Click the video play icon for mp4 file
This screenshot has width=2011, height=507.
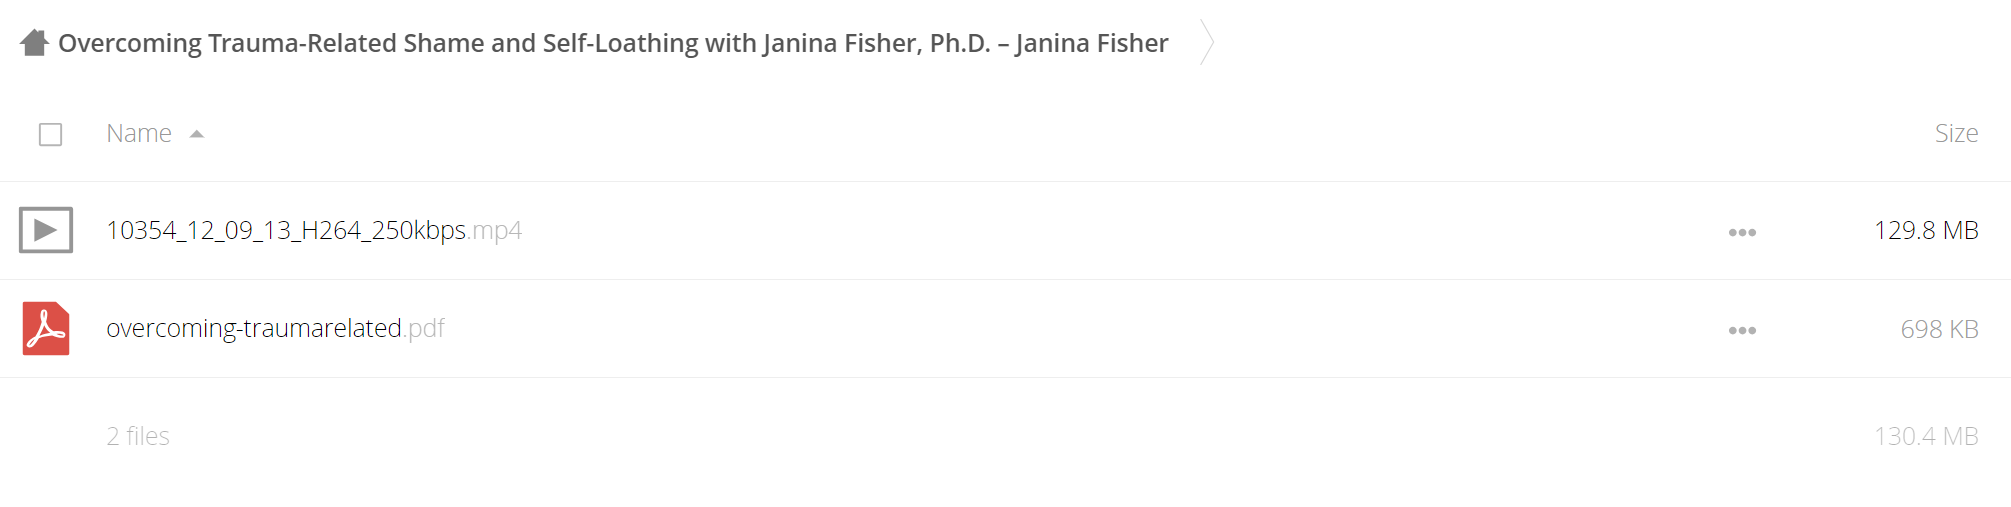(46, 230)
